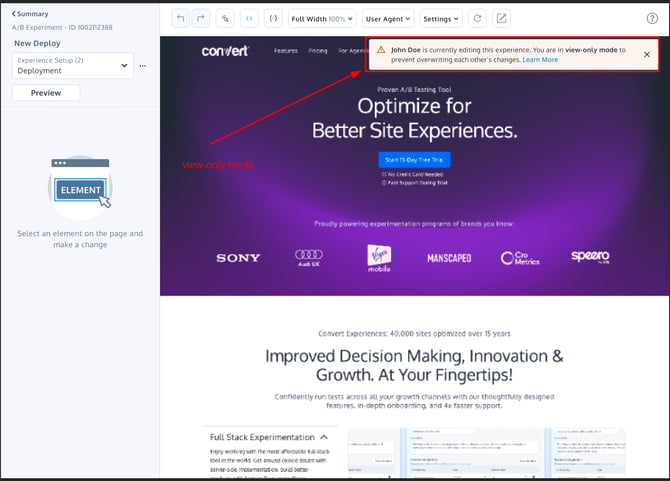Screen dimensions: 670x481
Task: Open the Learn More link in the banner
Action: point(540,60)
